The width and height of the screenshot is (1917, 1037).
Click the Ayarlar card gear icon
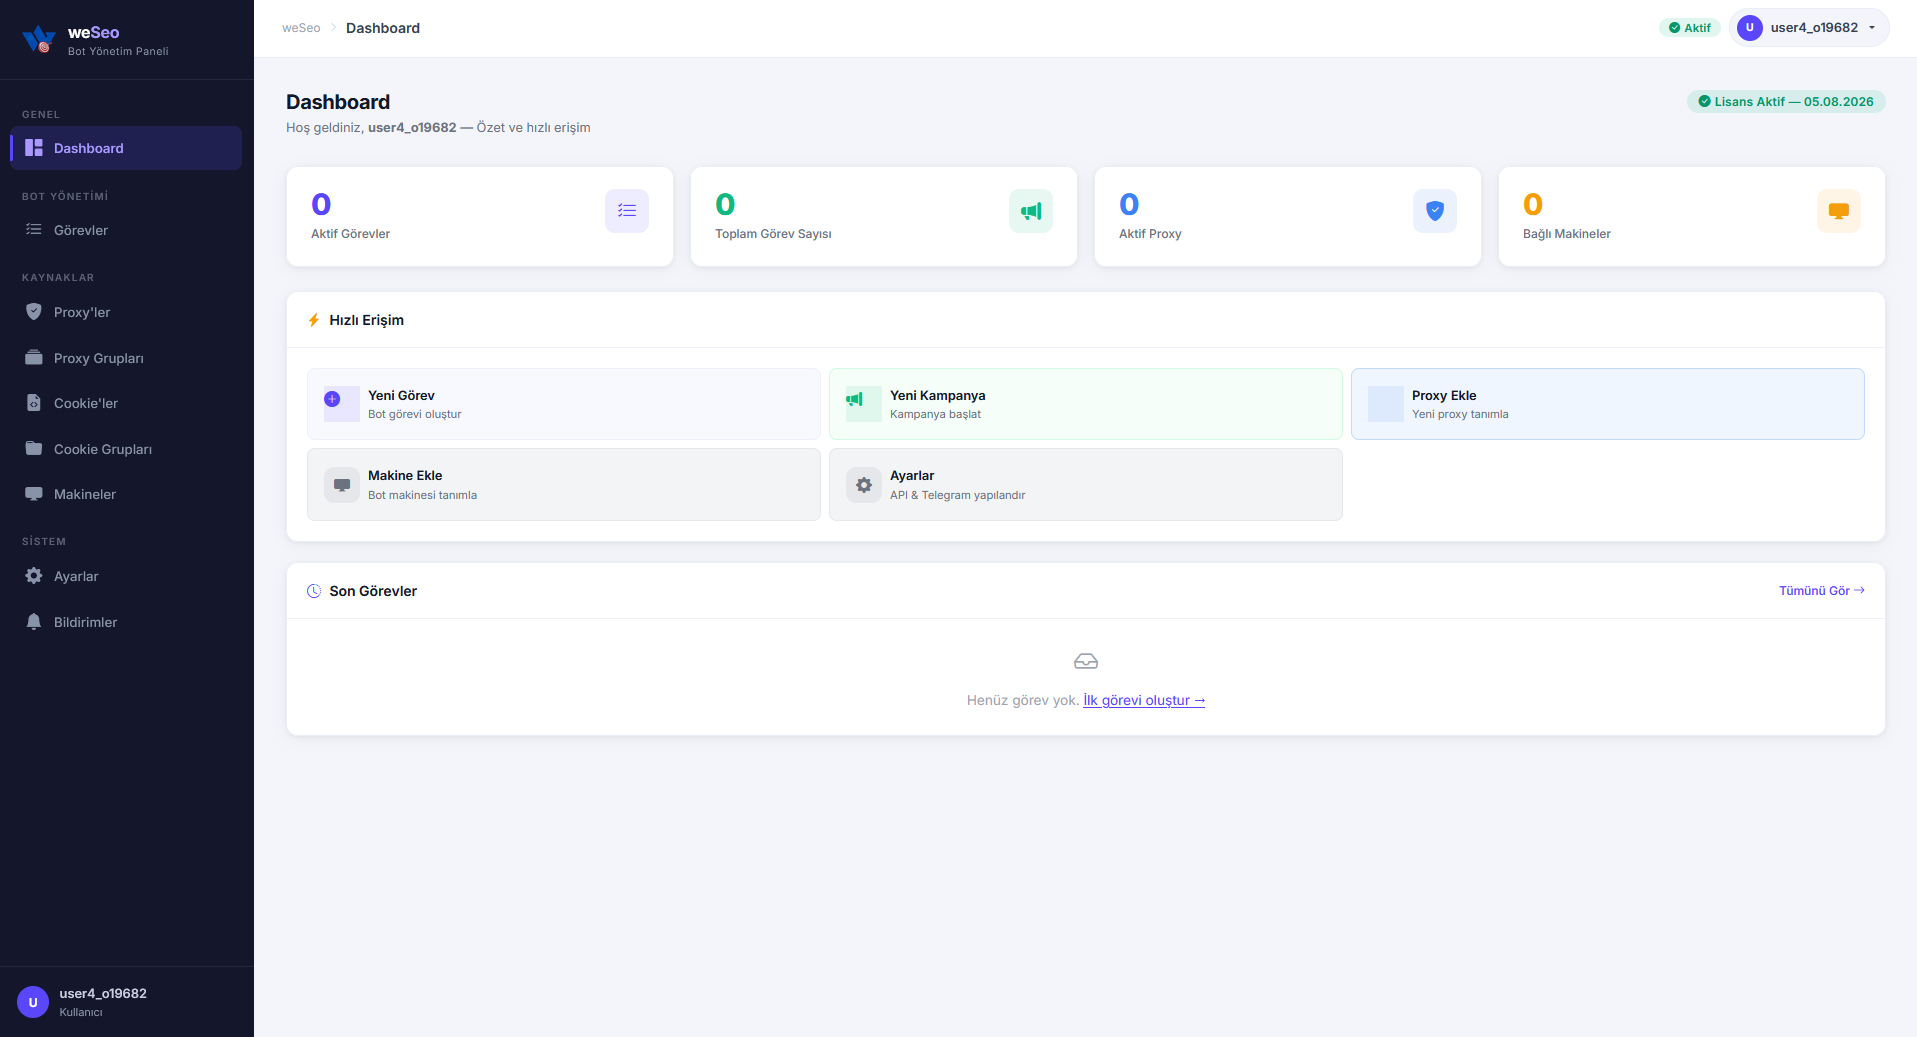pos(864,485)
